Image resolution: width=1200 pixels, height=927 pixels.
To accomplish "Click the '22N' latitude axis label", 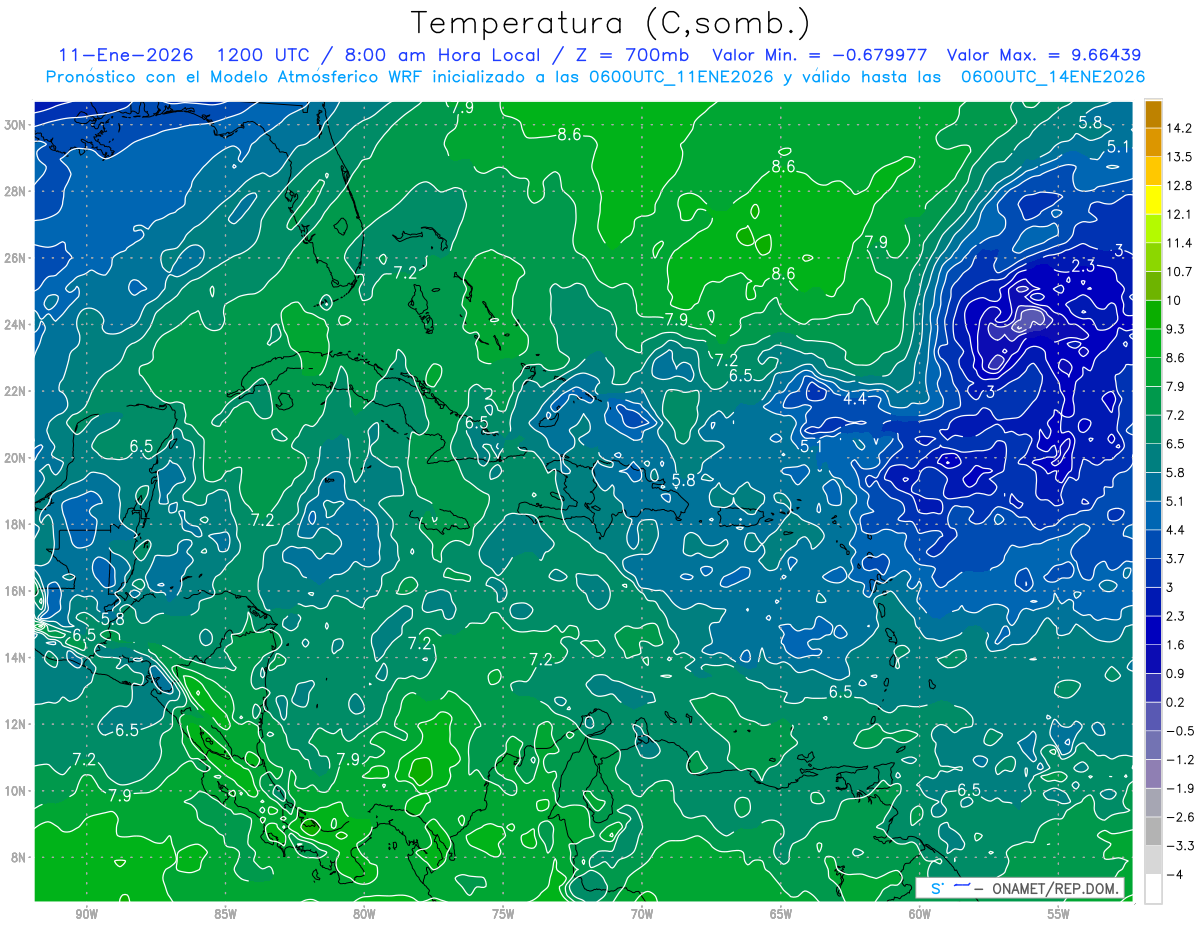I will pos(15,391).
